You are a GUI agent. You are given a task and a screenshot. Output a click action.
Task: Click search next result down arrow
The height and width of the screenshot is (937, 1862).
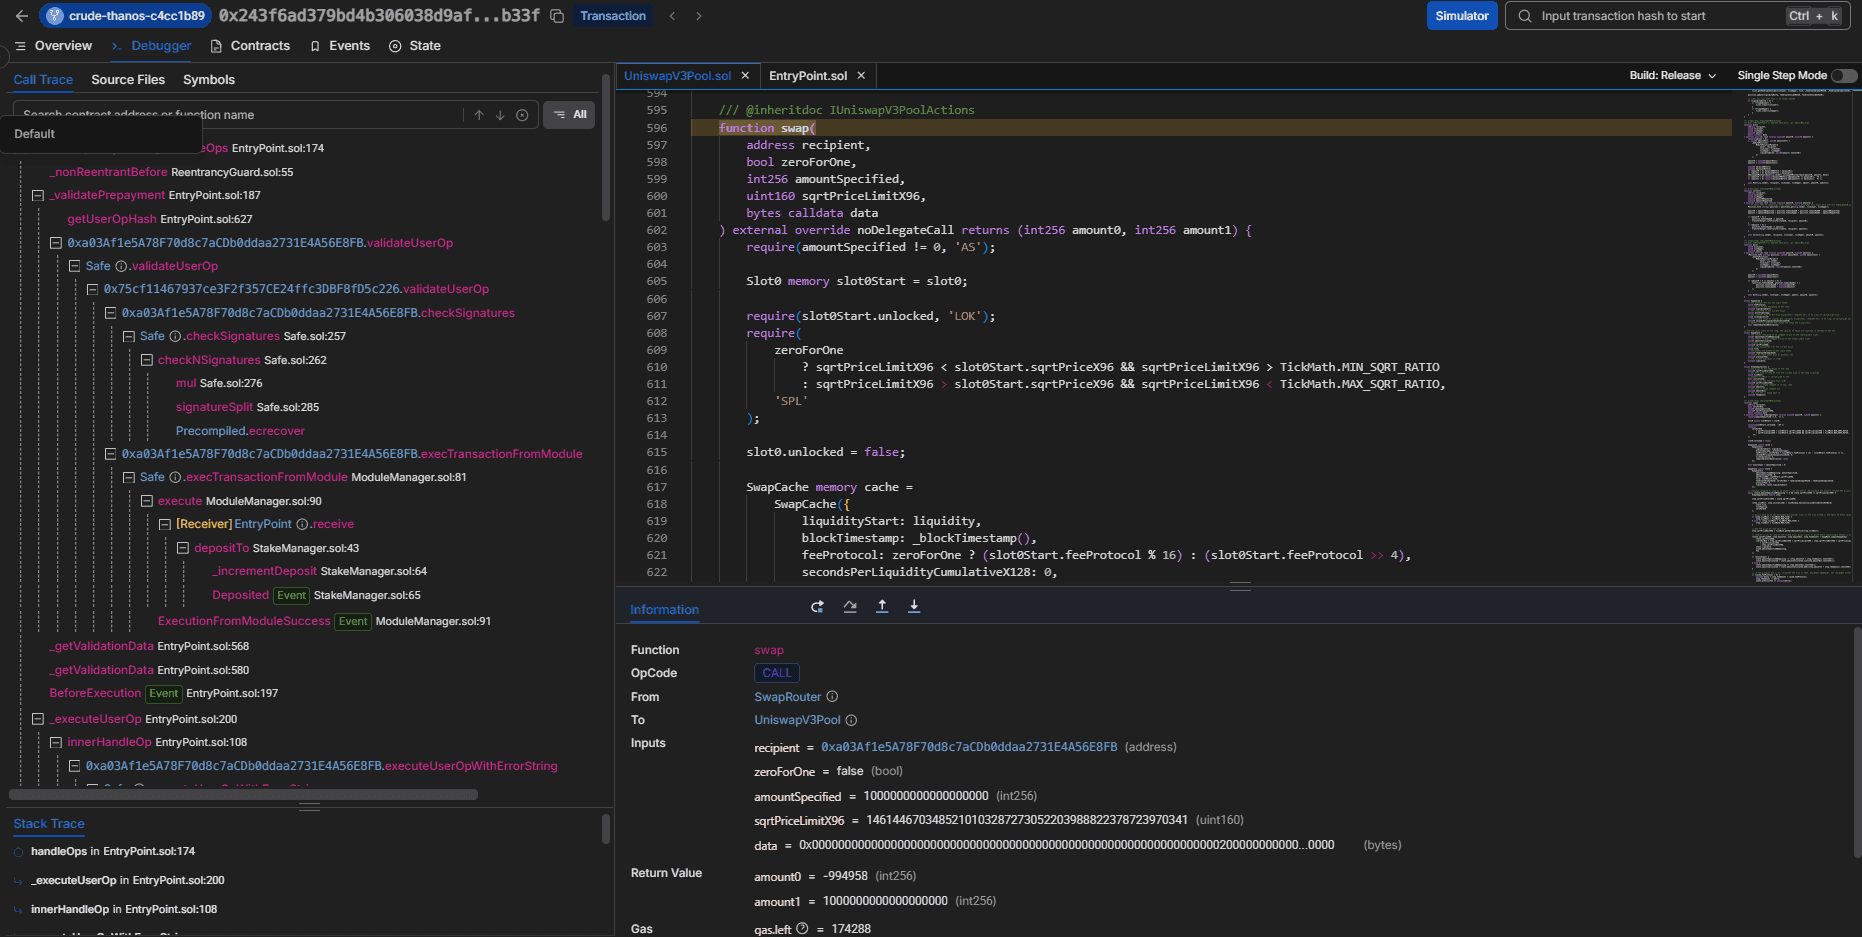(500, 115)
